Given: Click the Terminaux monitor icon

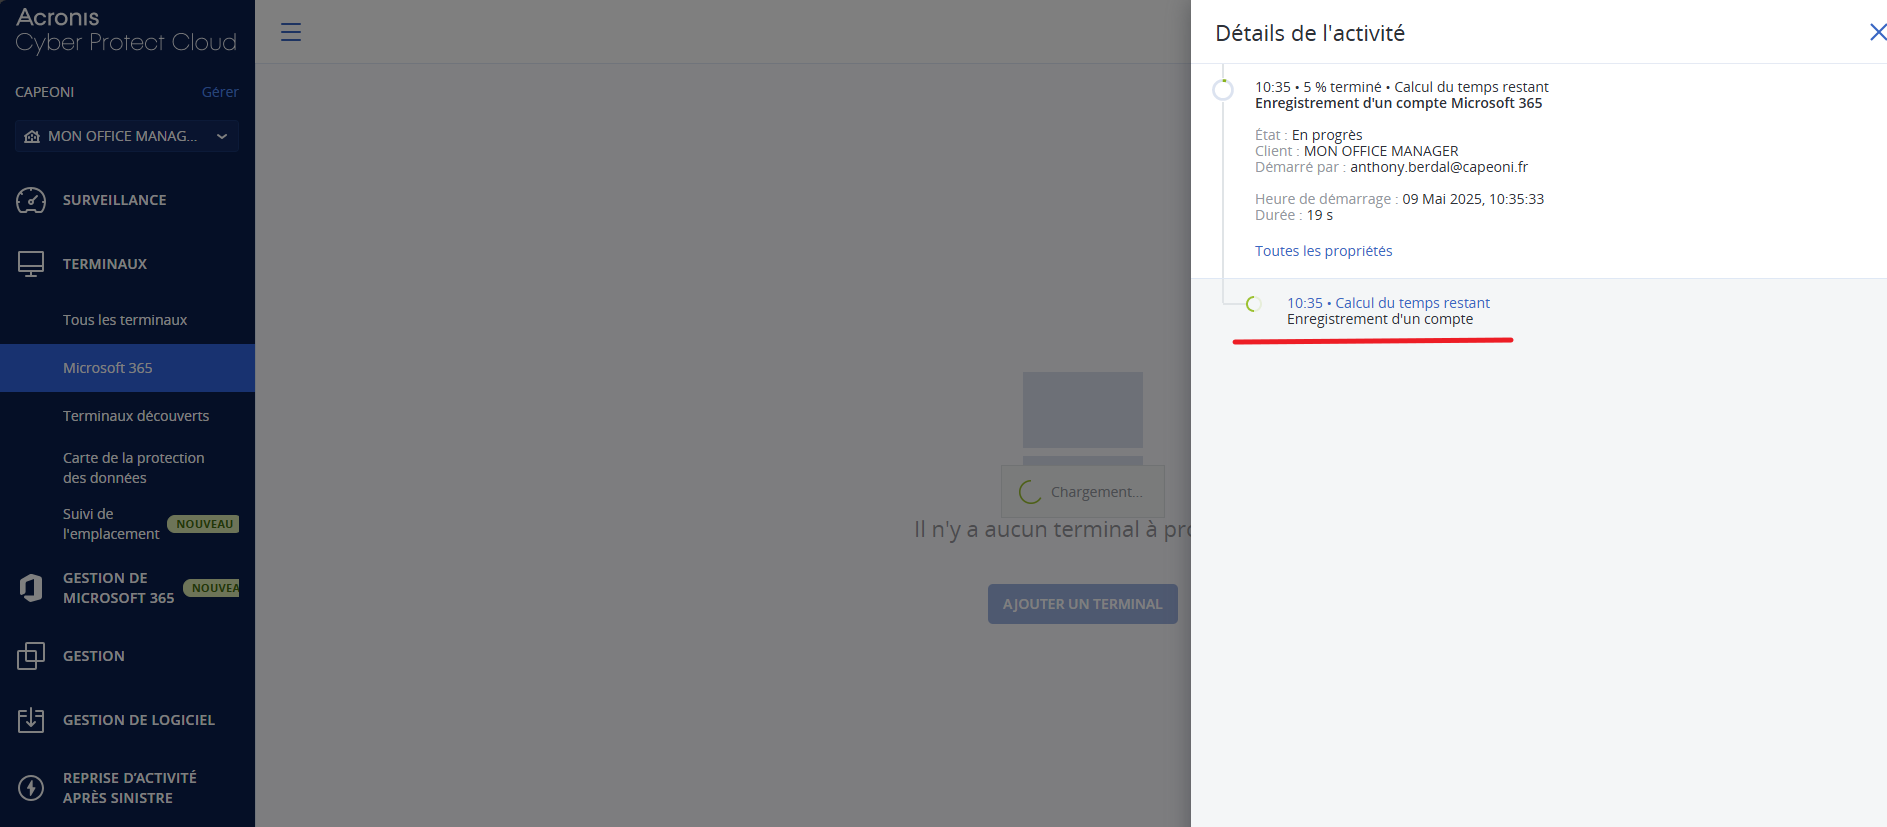Looking at the screenshot, I should (31, 264).
